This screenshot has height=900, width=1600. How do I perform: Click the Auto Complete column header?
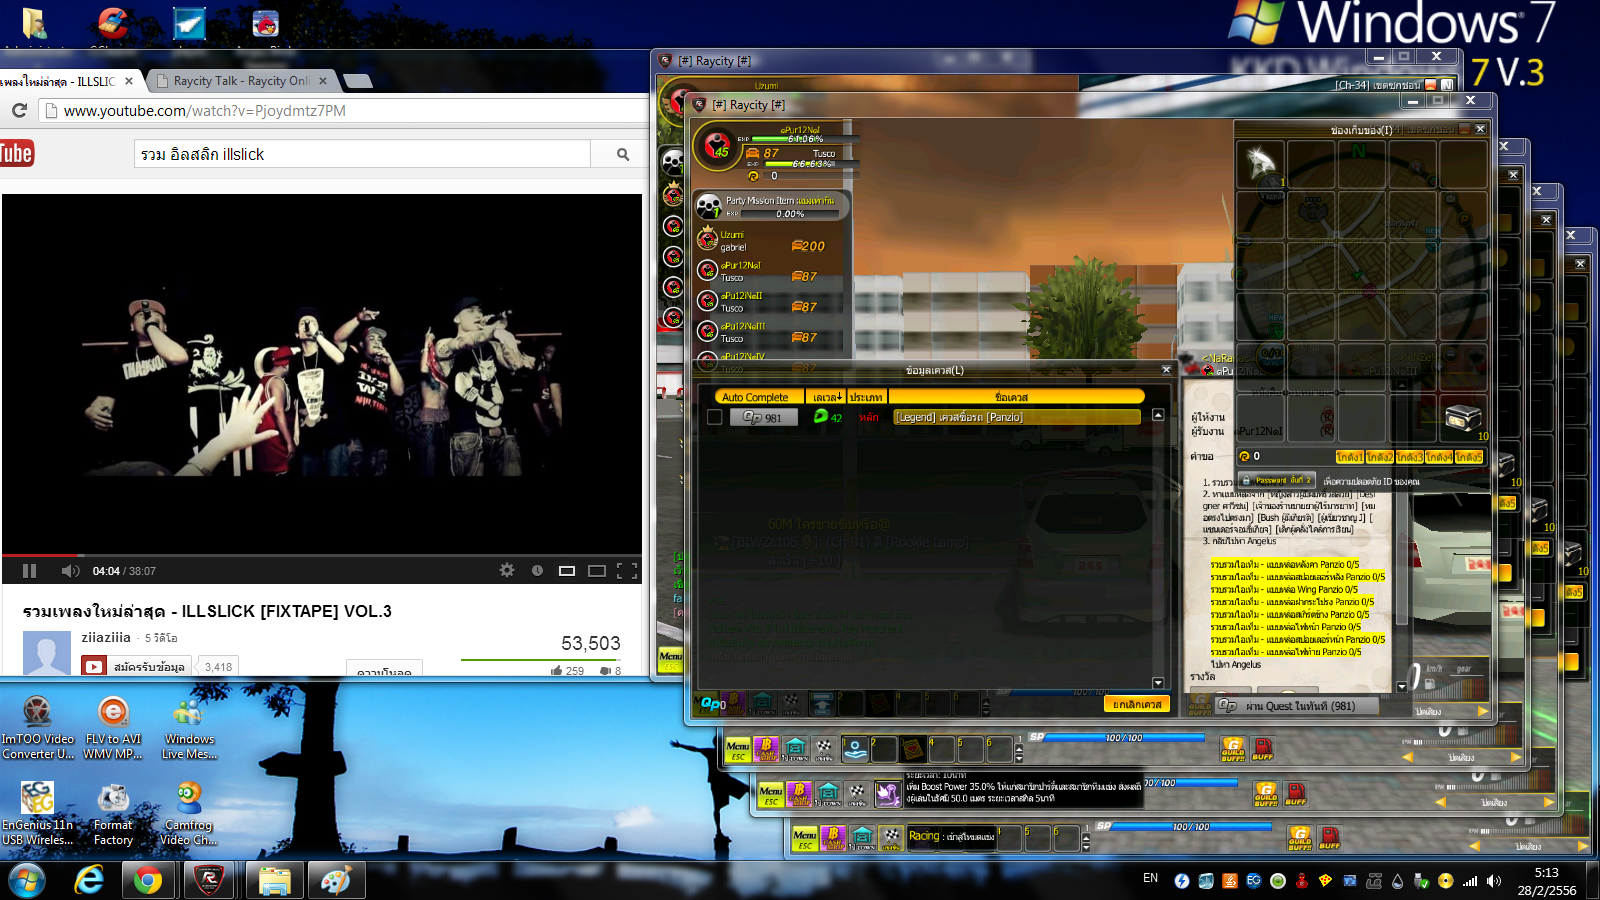coord(755,397)
